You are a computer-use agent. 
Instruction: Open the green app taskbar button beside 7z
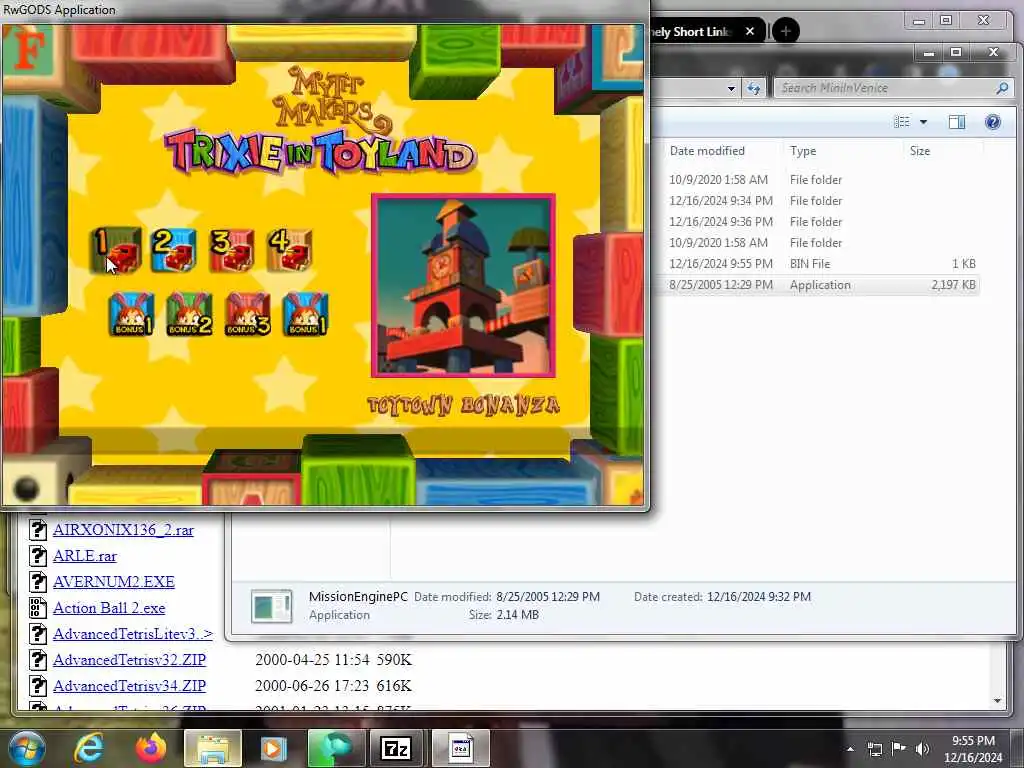334,748
